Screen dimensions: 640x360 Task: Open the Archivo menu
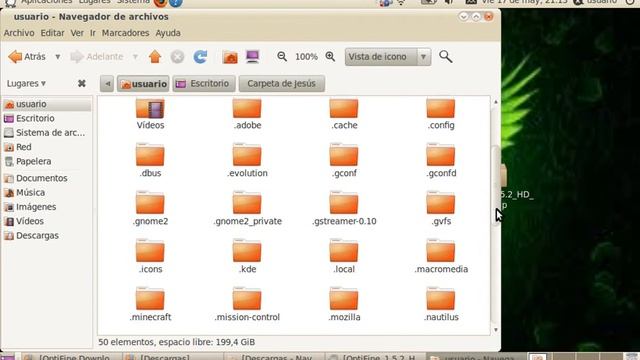point(19,33)
